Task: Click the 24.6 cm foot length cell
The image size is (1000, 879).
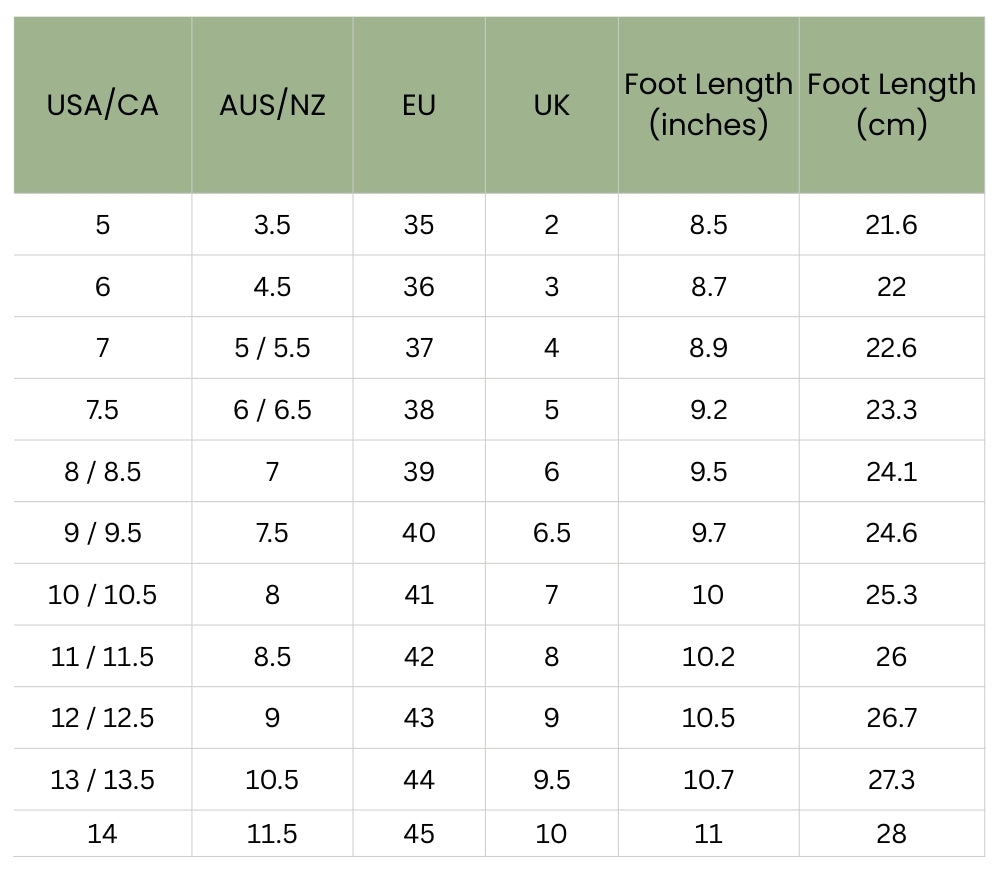Action: click(x=891, y=533)
